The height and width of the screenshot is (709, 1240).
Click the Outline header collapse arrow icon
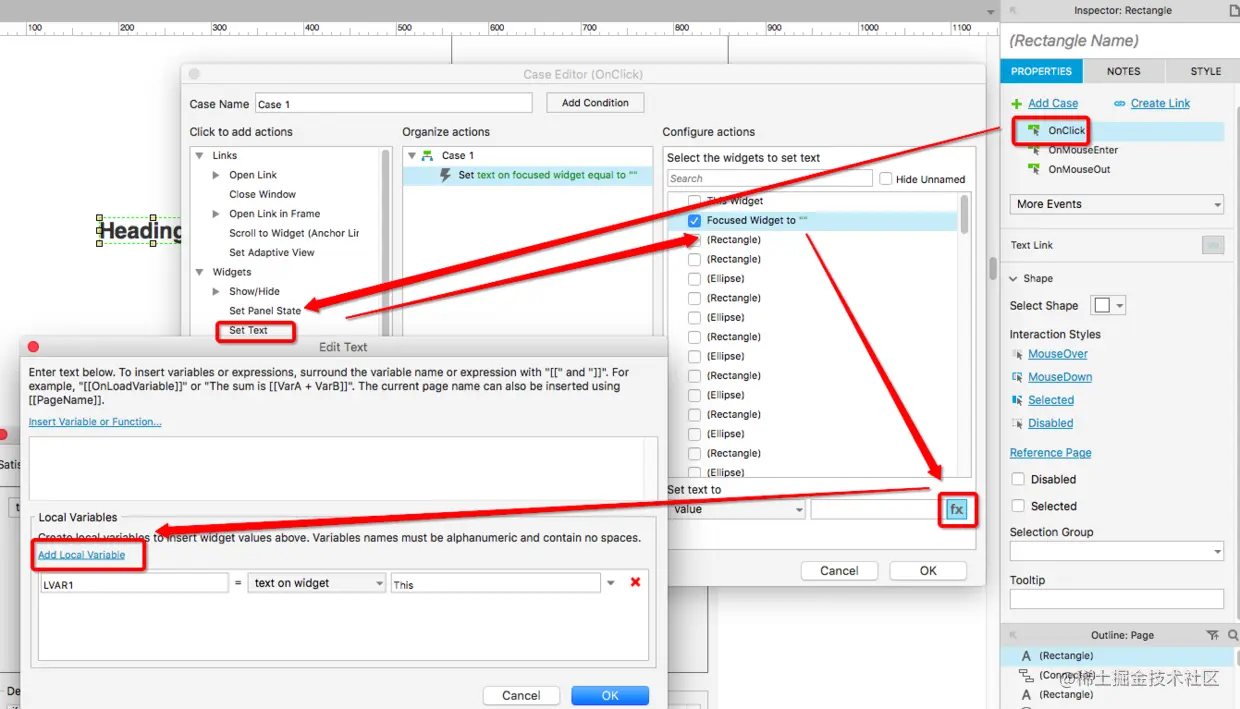(x=1012, y=635)
